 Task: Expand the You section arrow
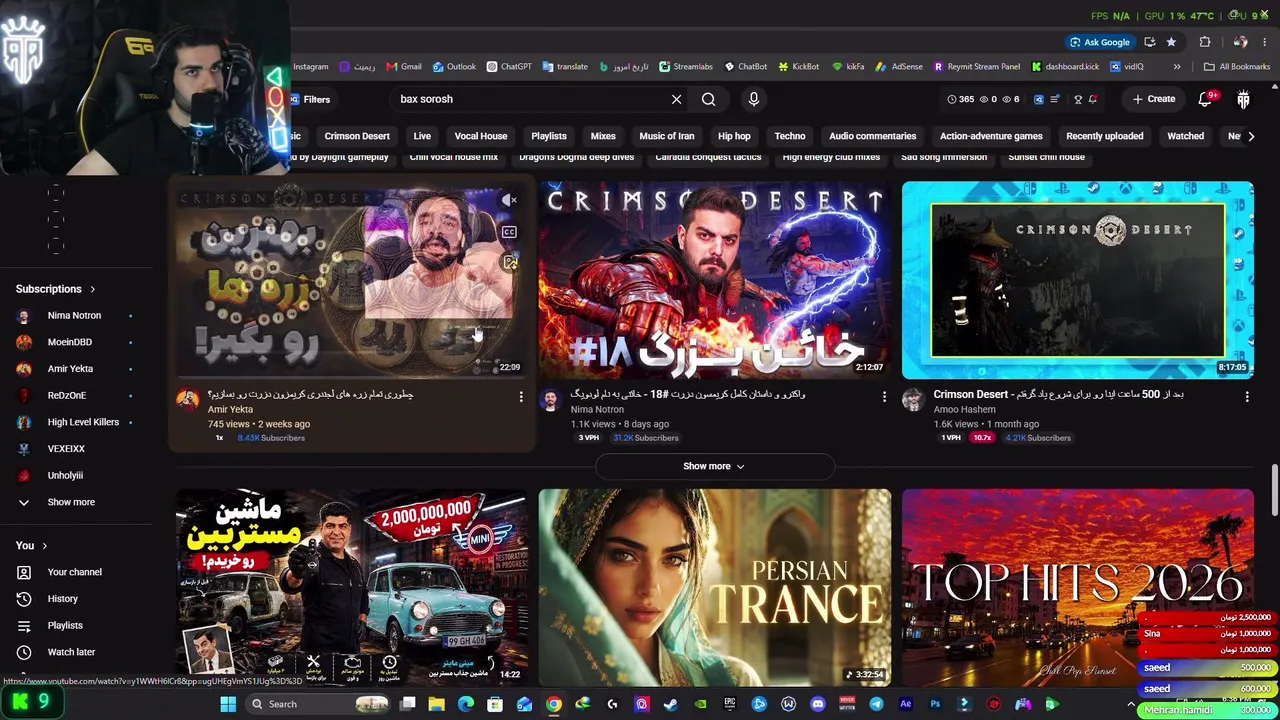tap(45, 546)
